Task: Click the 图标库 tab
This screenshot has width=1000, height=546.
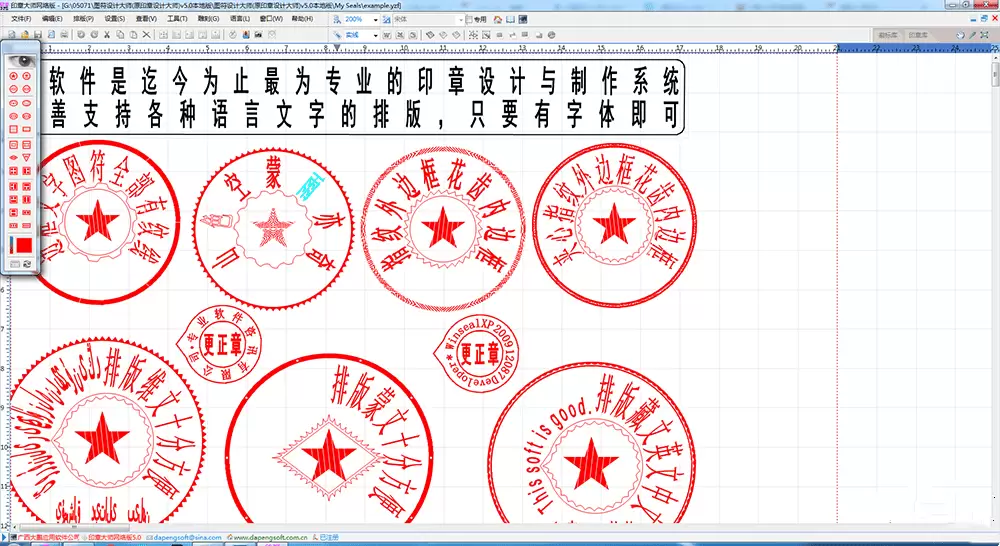Action: [x=888, y=35]
